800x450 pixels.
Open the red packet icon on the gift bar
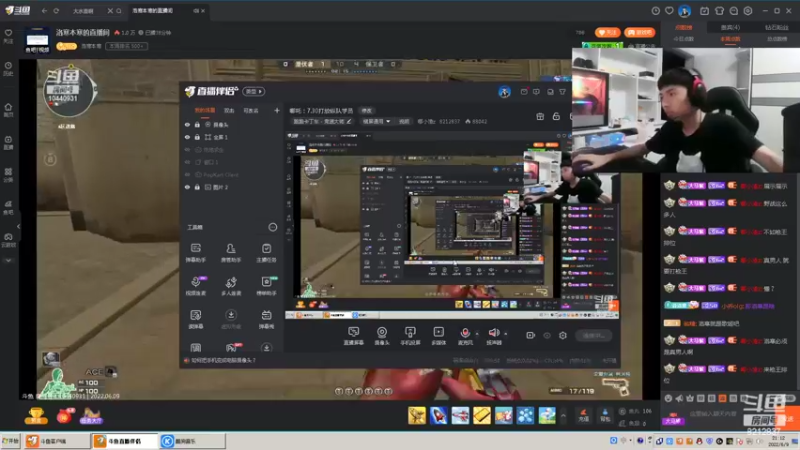(x=65, y=416)
